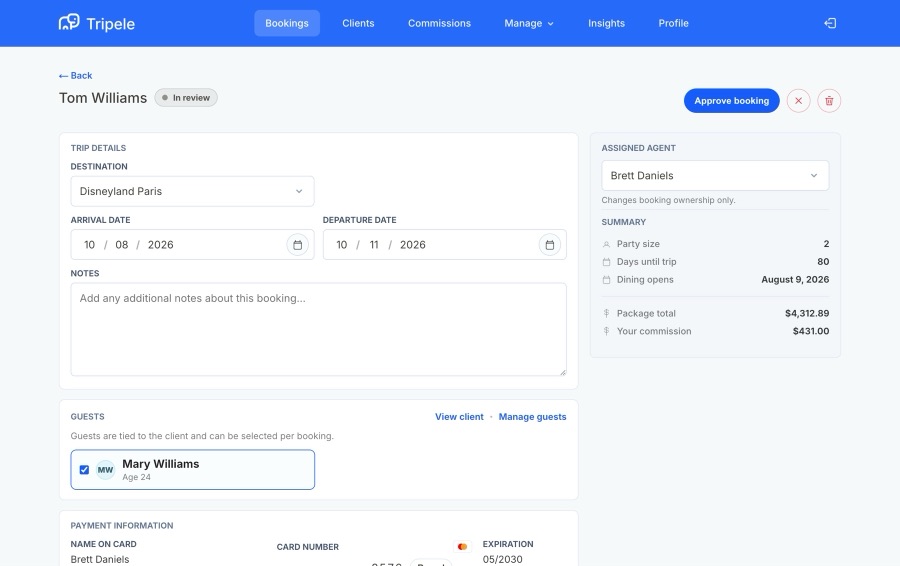Open the Insights tab

tap(606, 23)
